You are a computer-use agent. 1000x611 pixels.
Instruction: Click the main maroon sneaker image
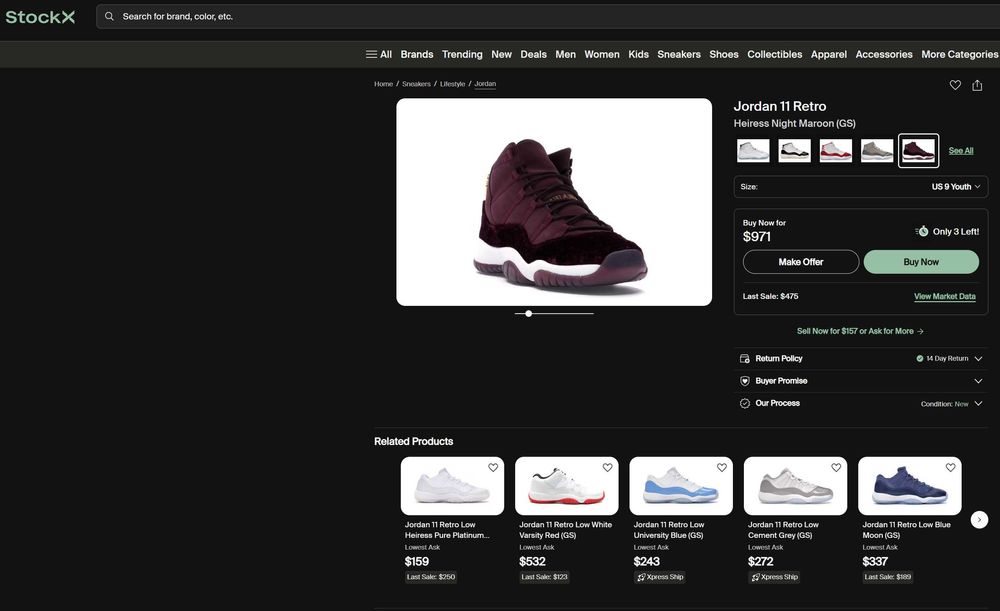pos(554,202)
